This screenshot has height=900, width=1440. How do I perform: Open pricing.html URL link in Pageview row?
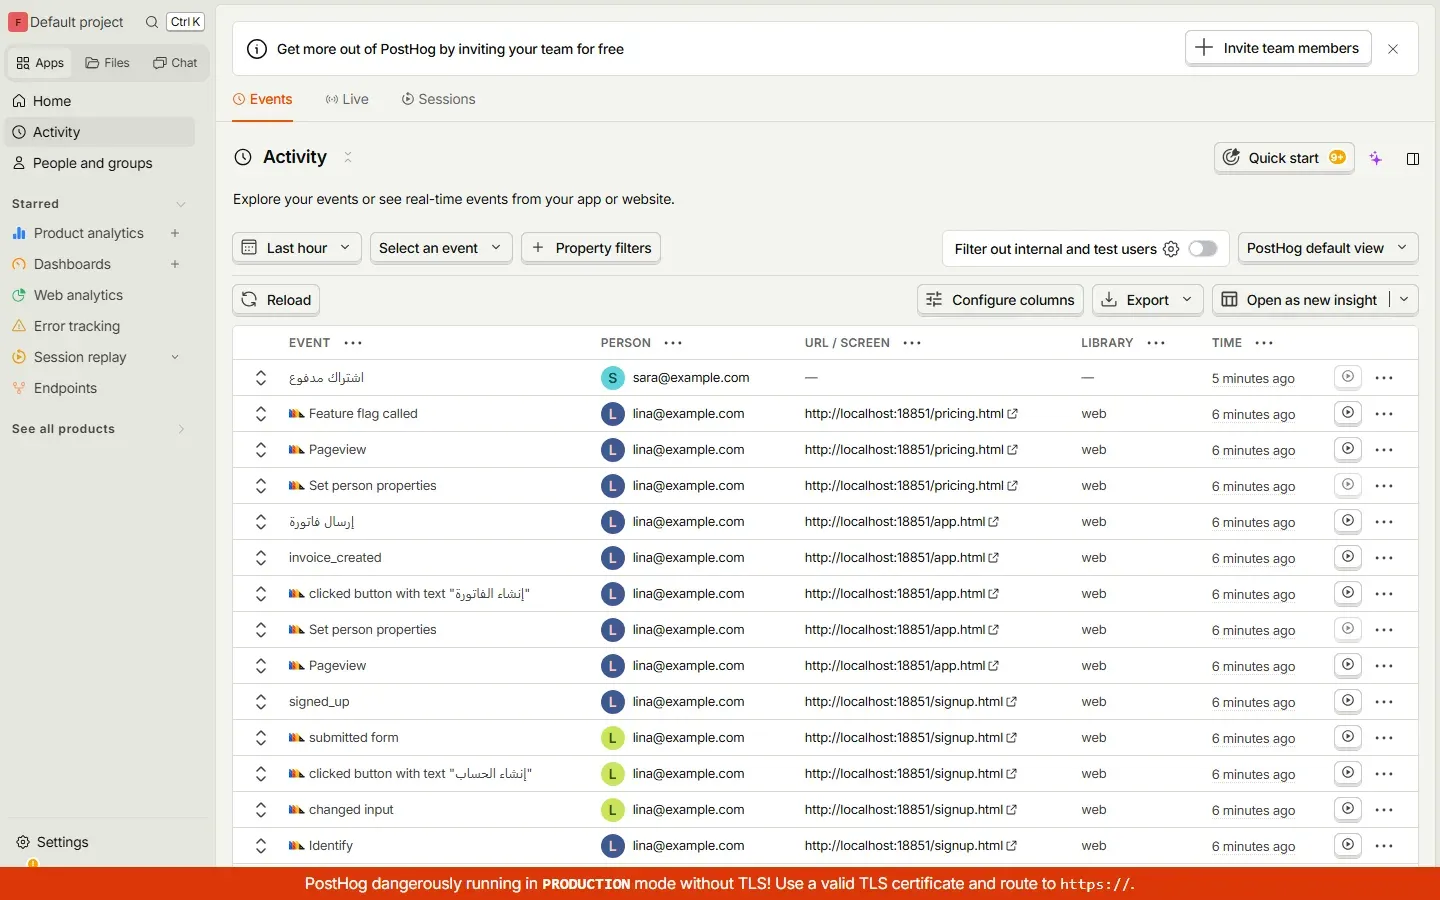(x=911, y=450)
